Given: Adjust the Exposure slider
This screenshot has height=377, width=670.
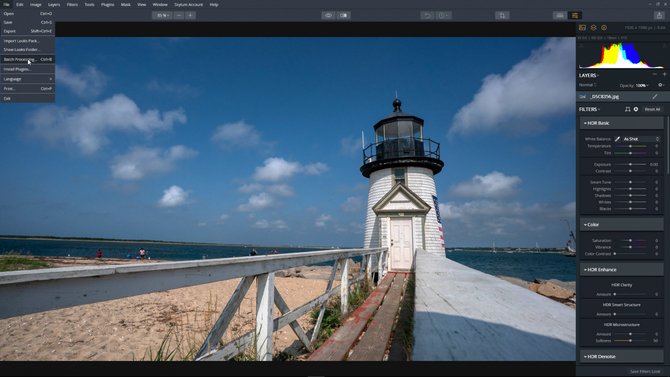Looking at the screenshot, I should (631, 164).
